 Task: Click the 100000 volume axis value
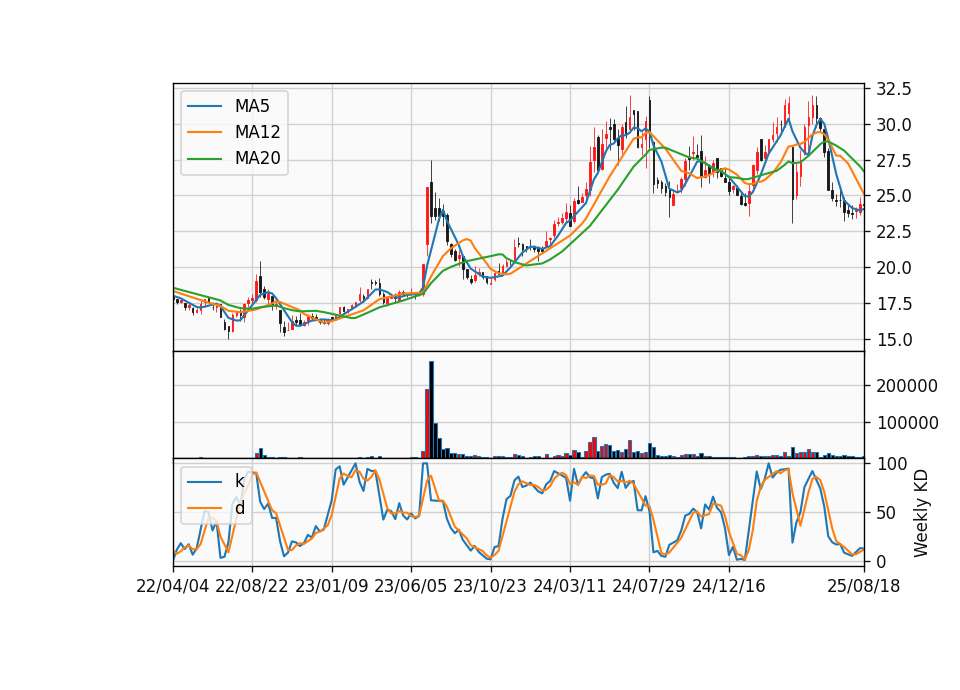[x=907, y=423]
